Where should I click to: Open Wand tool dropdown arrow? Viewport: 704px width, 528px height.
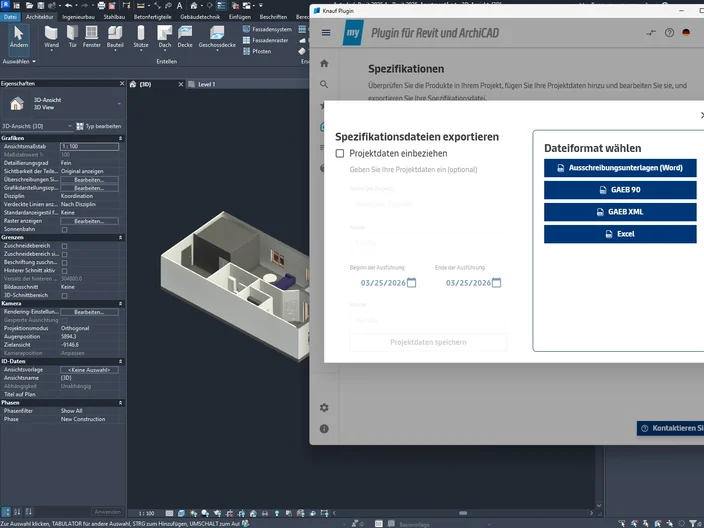pos(51,50)
